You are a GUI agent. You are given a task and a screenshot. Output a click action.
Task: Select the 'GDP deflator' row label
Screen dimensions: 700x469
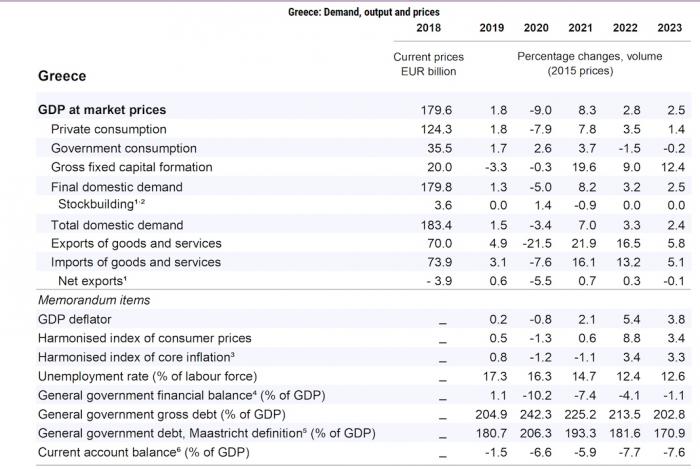pos(76,319)
